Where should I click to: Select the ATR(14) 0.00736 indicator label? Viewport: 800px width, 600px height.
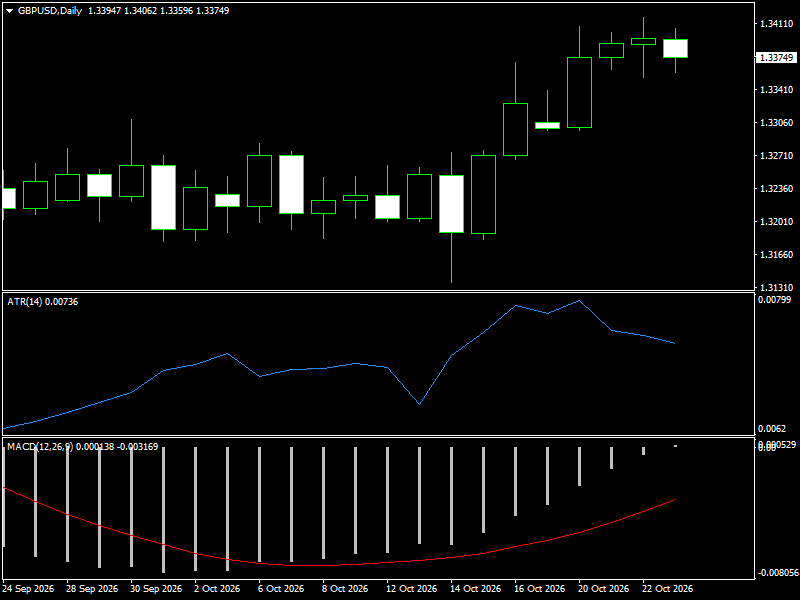coord(43,302)
